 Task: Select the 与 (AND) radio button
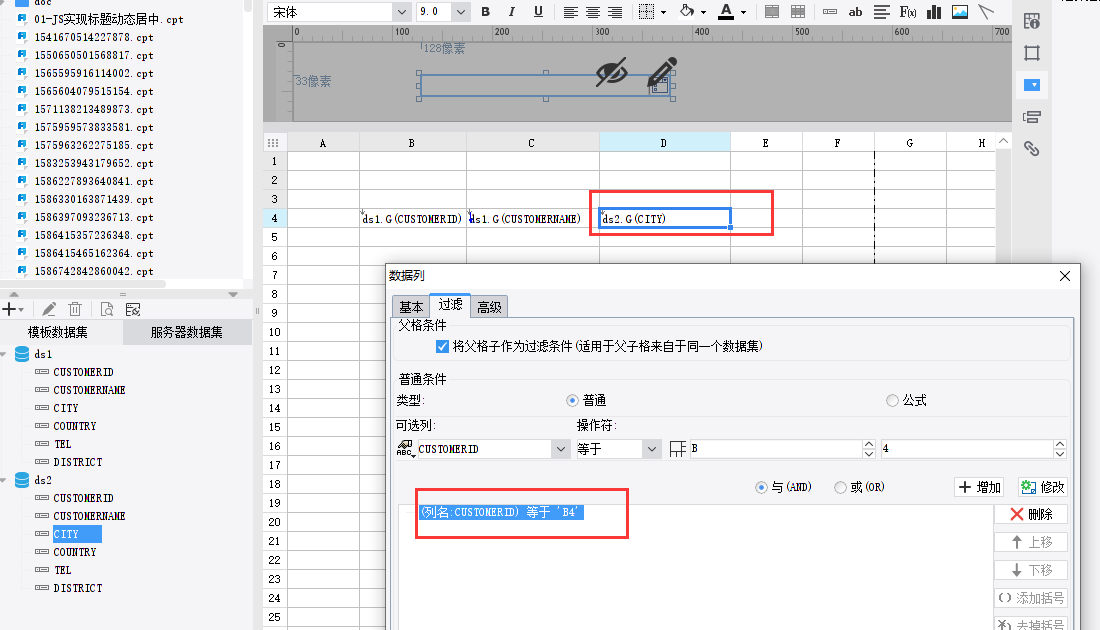pyautogui.click(x=761, y=487)
